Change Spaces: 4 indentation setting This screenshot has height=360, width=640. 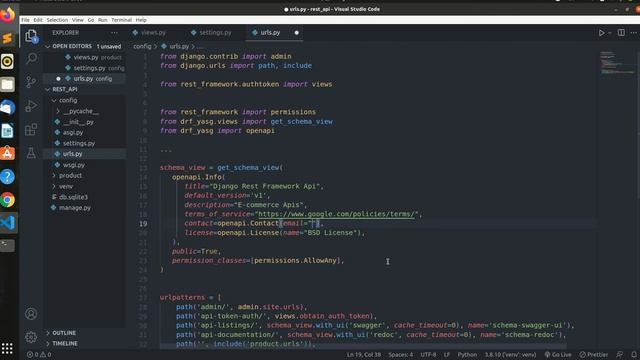400,354
